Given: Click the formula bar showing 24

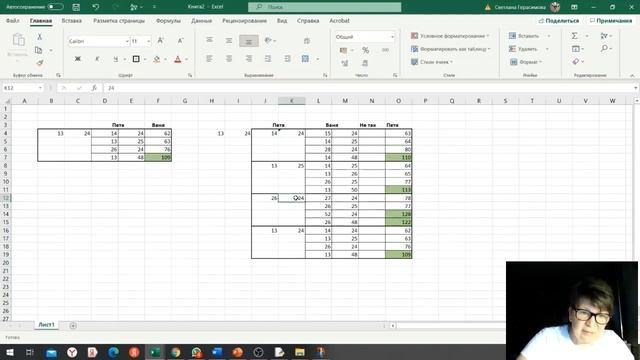Looking at the screenshot, I should point(369,88).
